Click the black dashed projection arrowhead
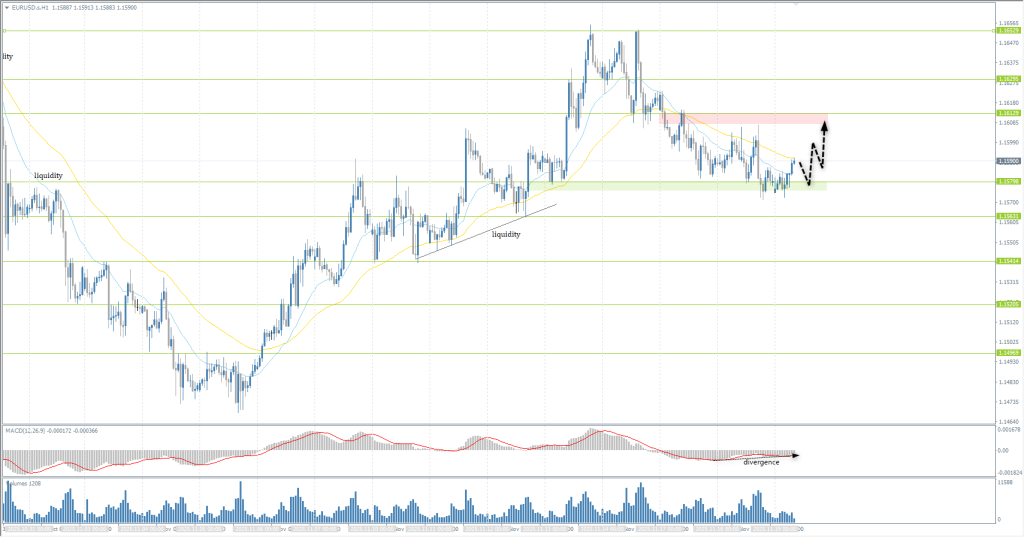The height and width of the screenshot is (537, 1024). (824, 125)
